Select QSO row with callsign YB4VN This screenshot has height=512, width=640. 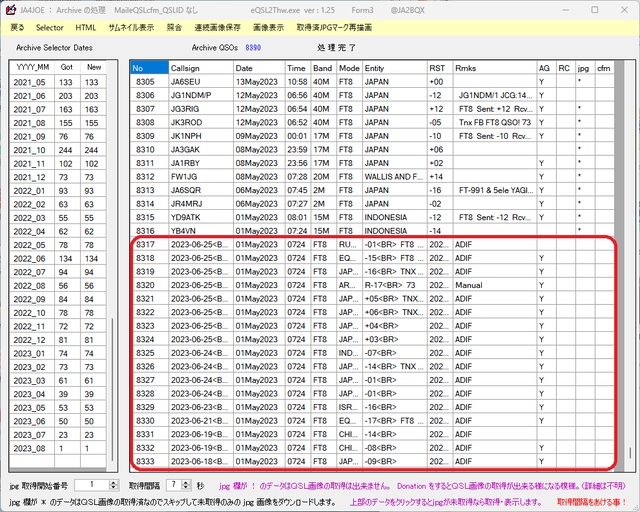[372, 231]
